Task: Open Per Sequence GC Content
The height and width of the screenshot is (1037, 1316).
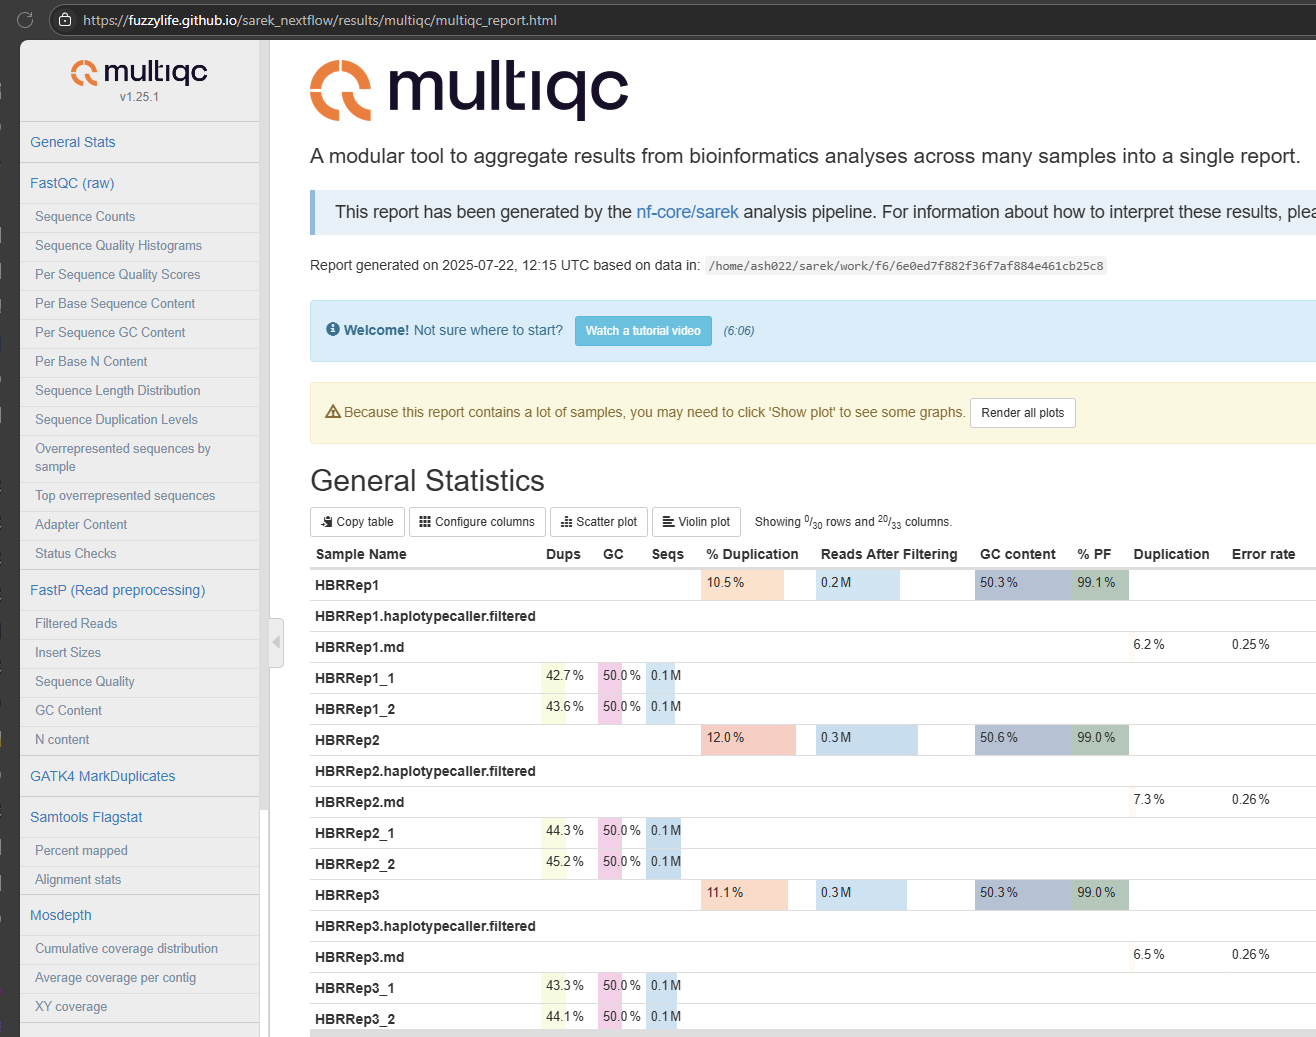Action: pyautogui.click(x=110, y=332)
